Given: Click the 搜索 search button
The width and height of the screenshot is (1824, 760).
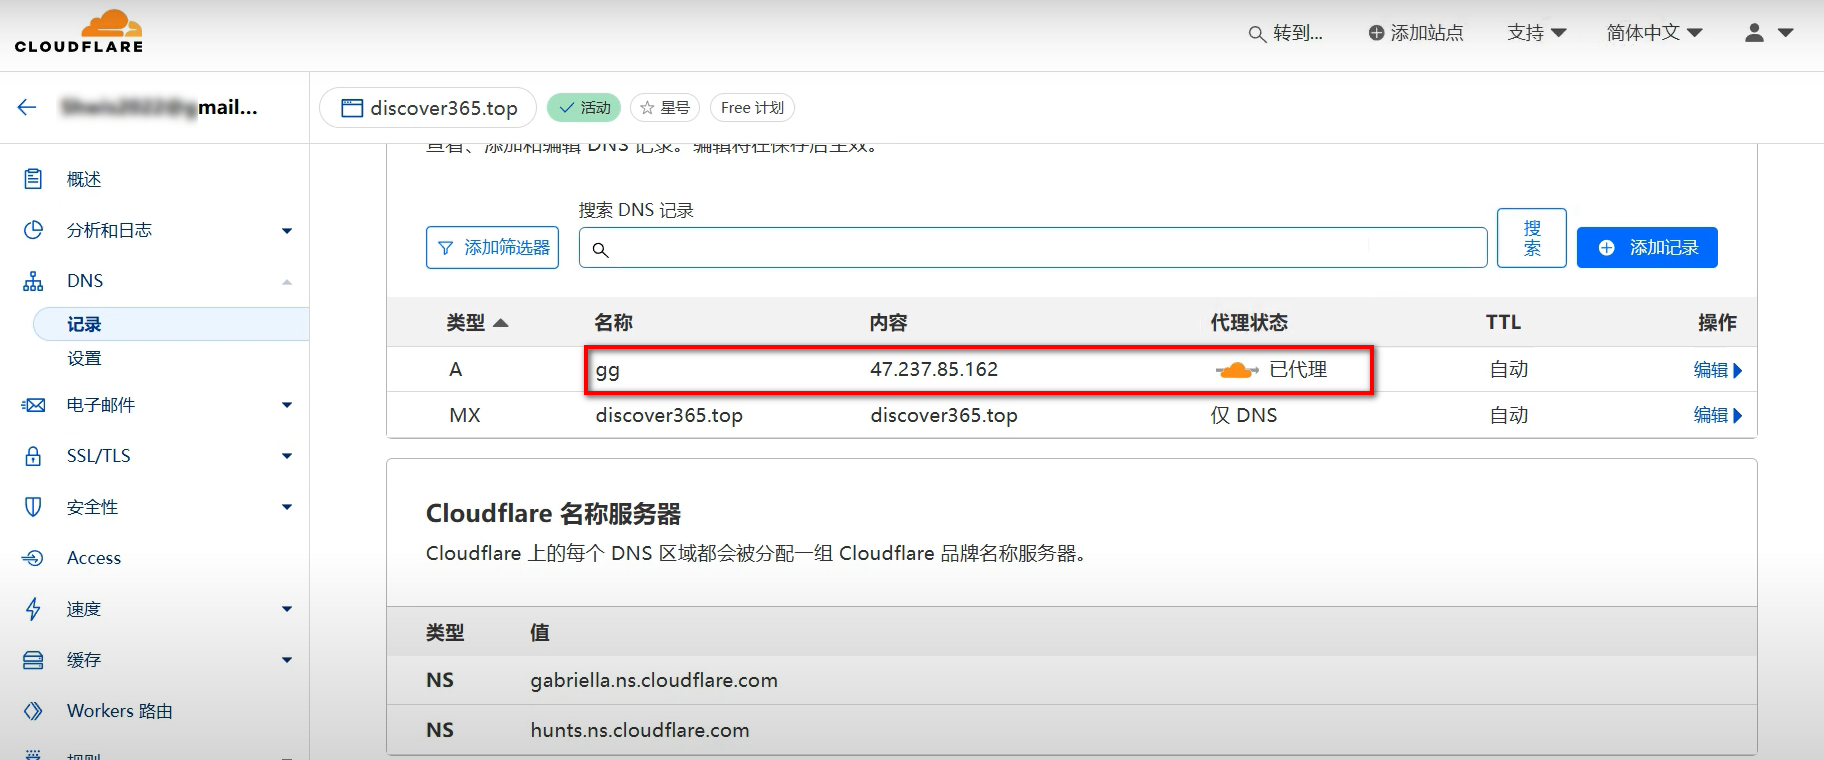Looking at the screenshot, I should tap(1532, 238).
